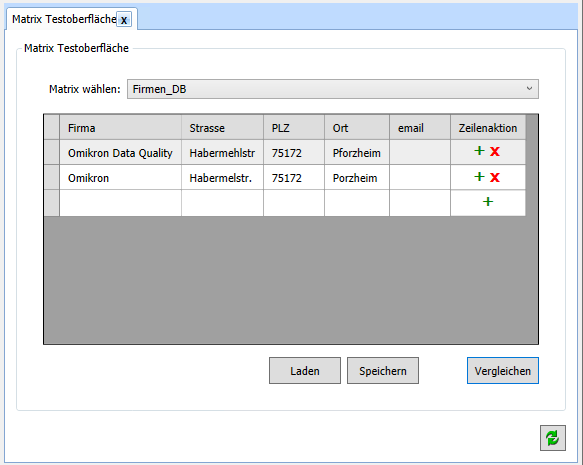Close the Matrix Testoberfläche tab
The image size is (583, 465).
point(124,19)
